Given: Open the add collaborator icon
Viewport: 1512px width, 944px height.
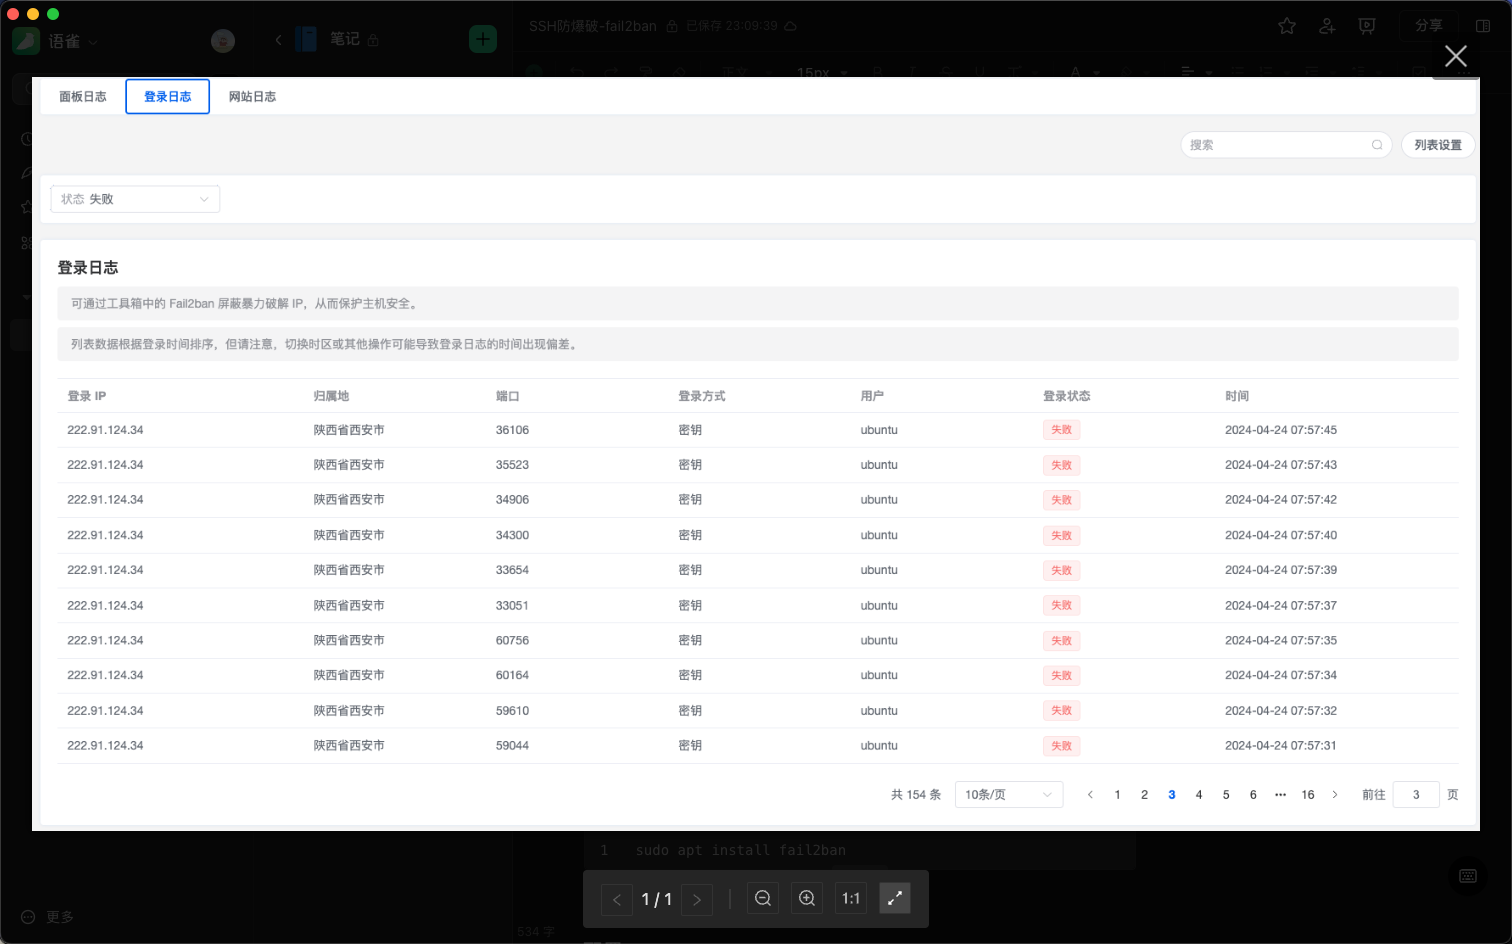Looking at the screenshot, I should click(x=1327, y=26).
